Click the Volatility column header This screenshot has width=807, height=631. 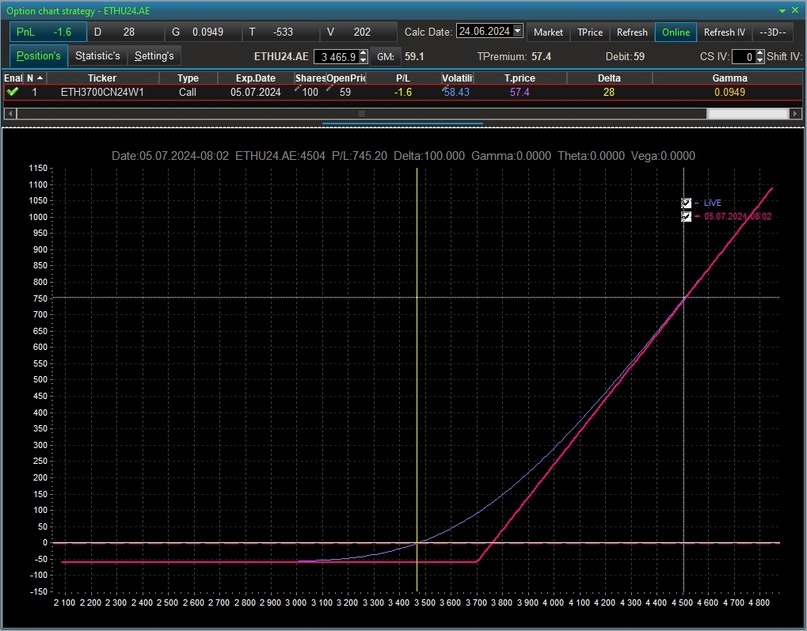[x=457, y=78]
